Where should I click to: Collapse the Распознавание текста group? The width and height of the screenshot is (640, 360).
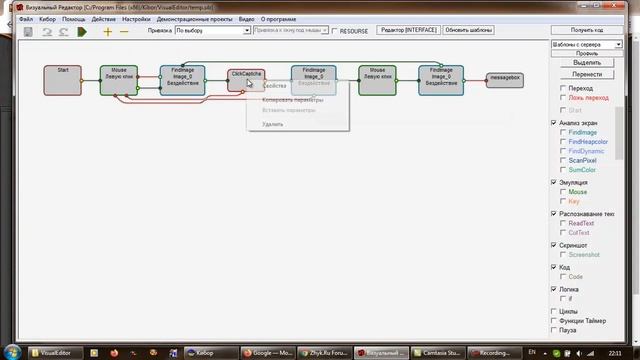(554, 214)
